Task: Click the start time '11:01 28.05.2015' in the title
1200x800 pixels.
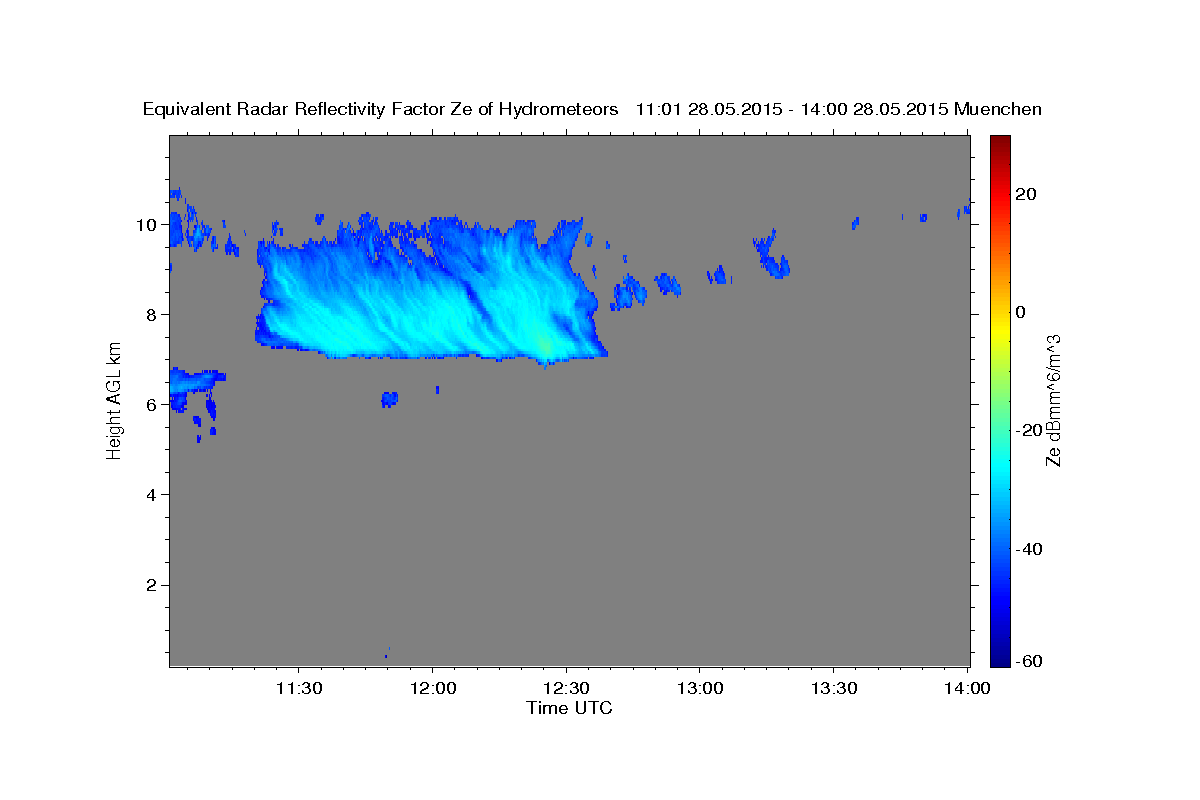Action: [x=709, y=109]
